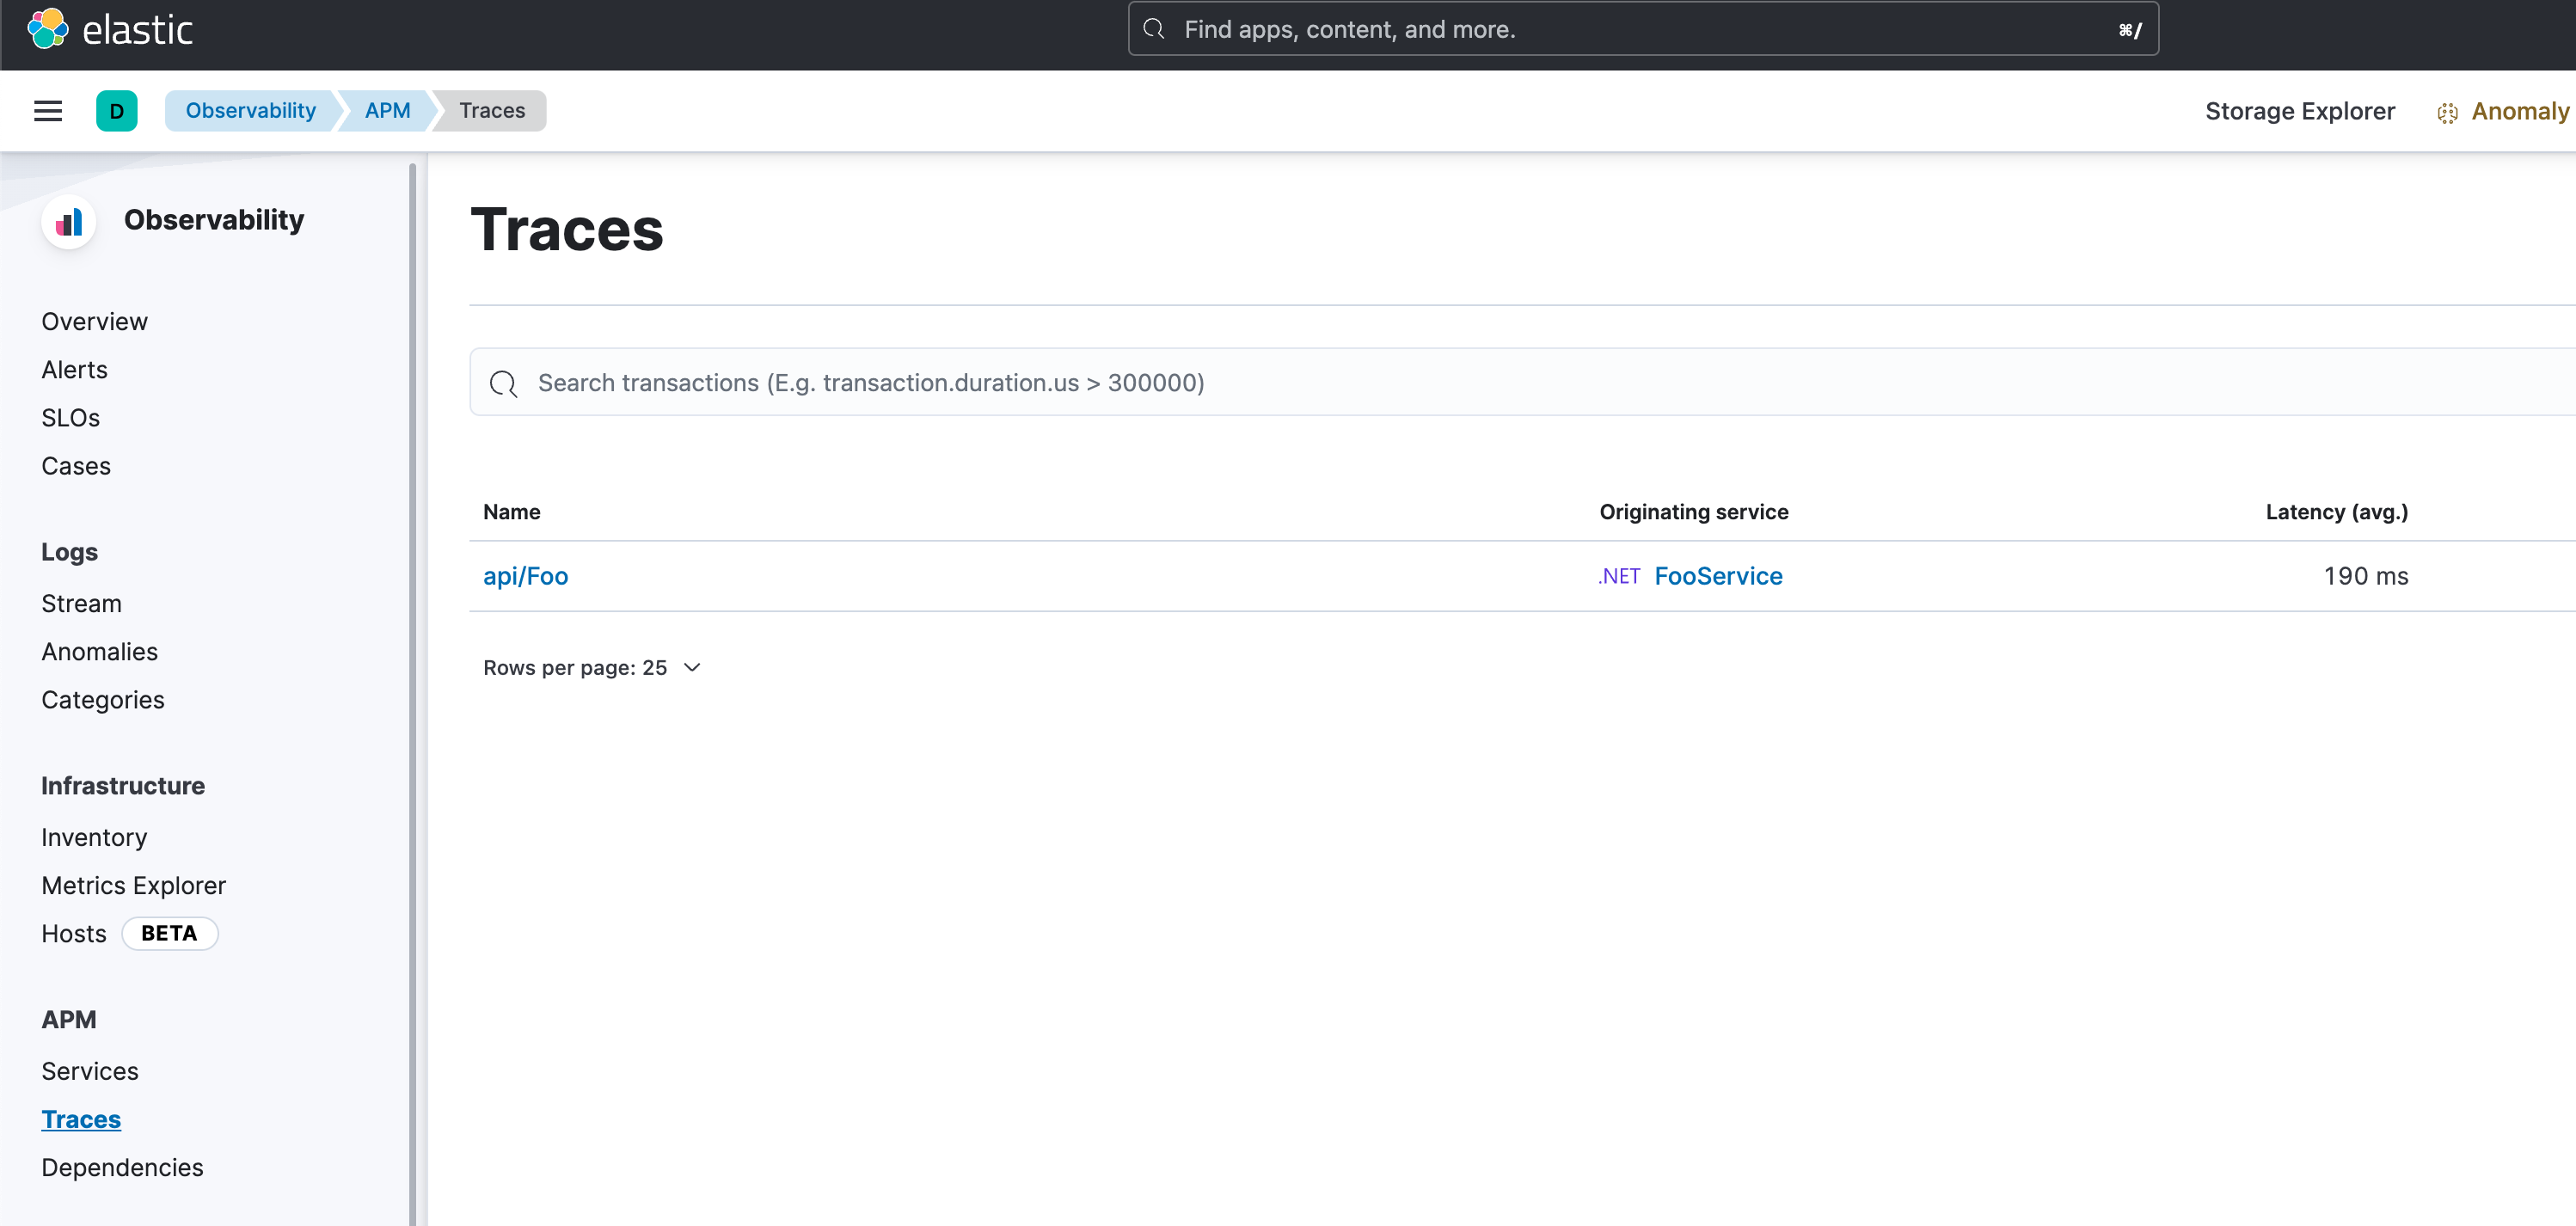Open Rows per page dropdown
This screenshot has width=2576, height=1226.
(x=592, y=667)
